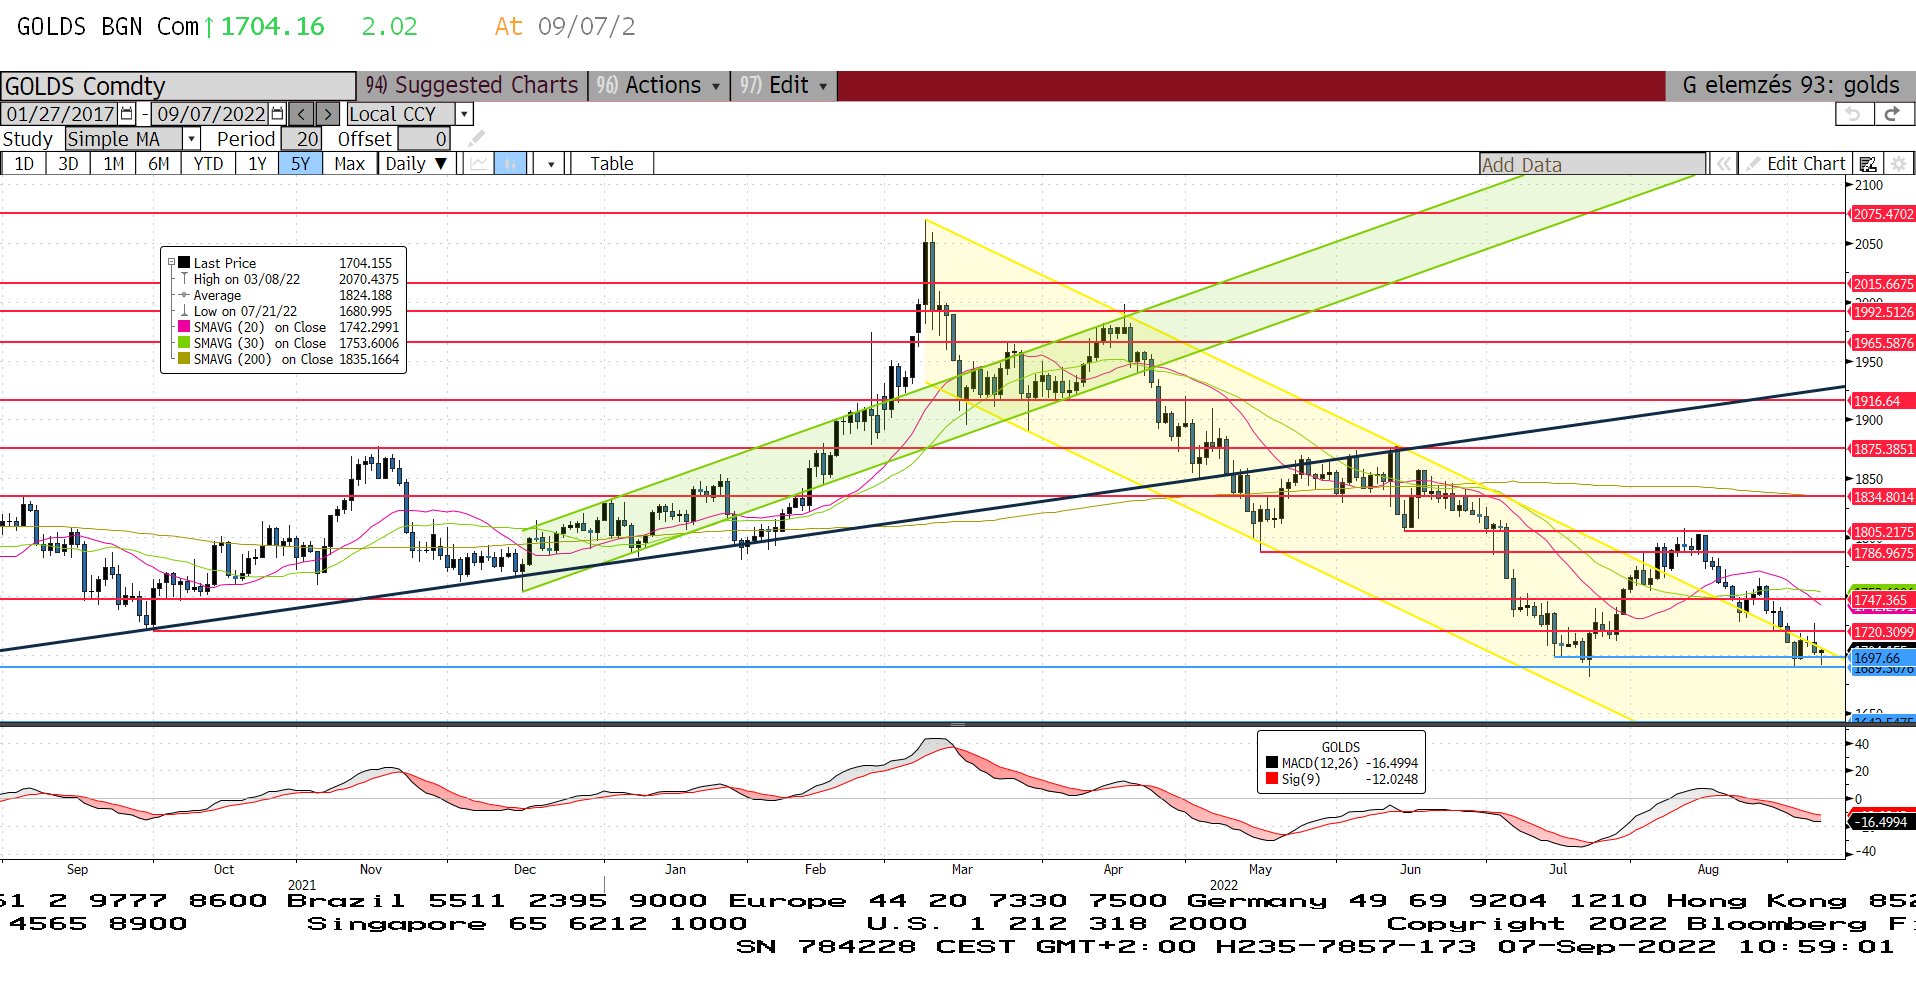Click the Table view button

click(611, 163)
